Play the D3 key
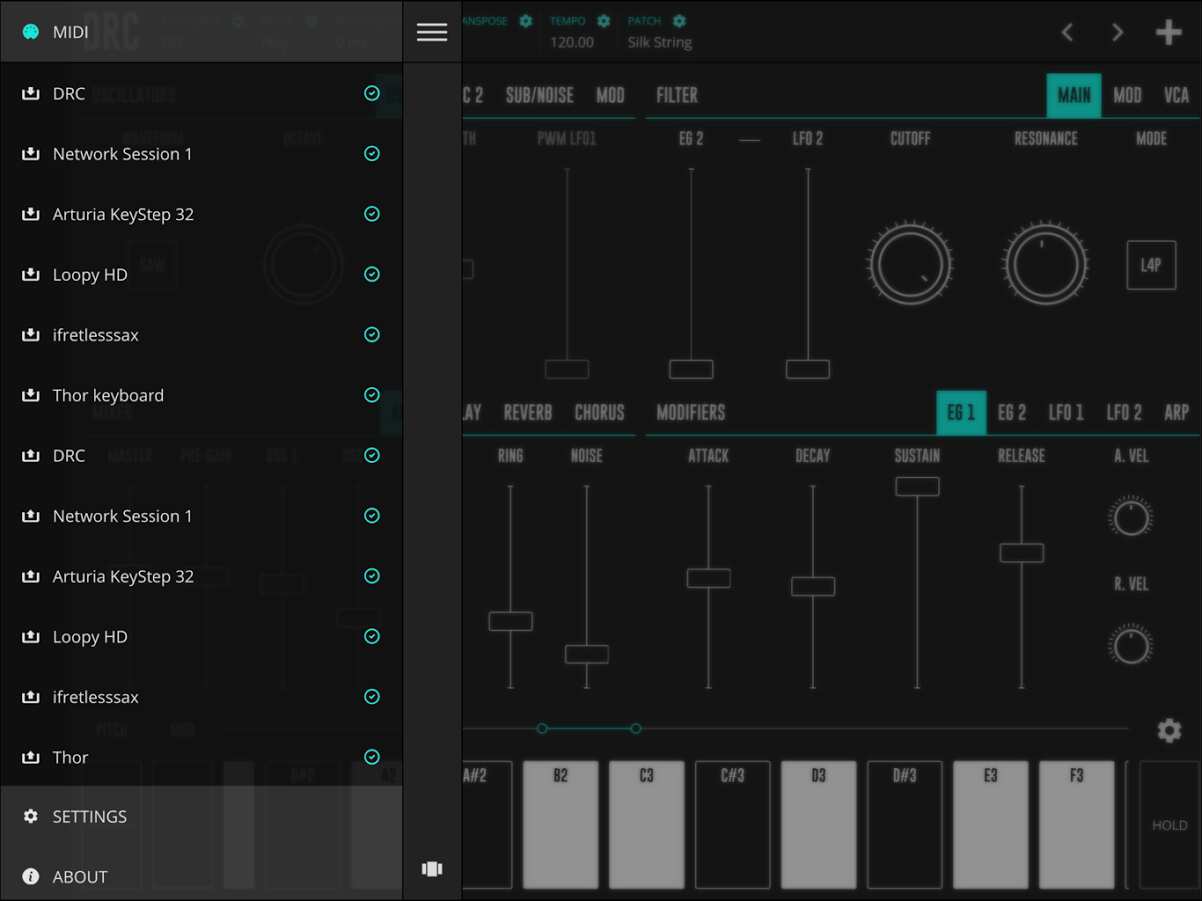 818,825
